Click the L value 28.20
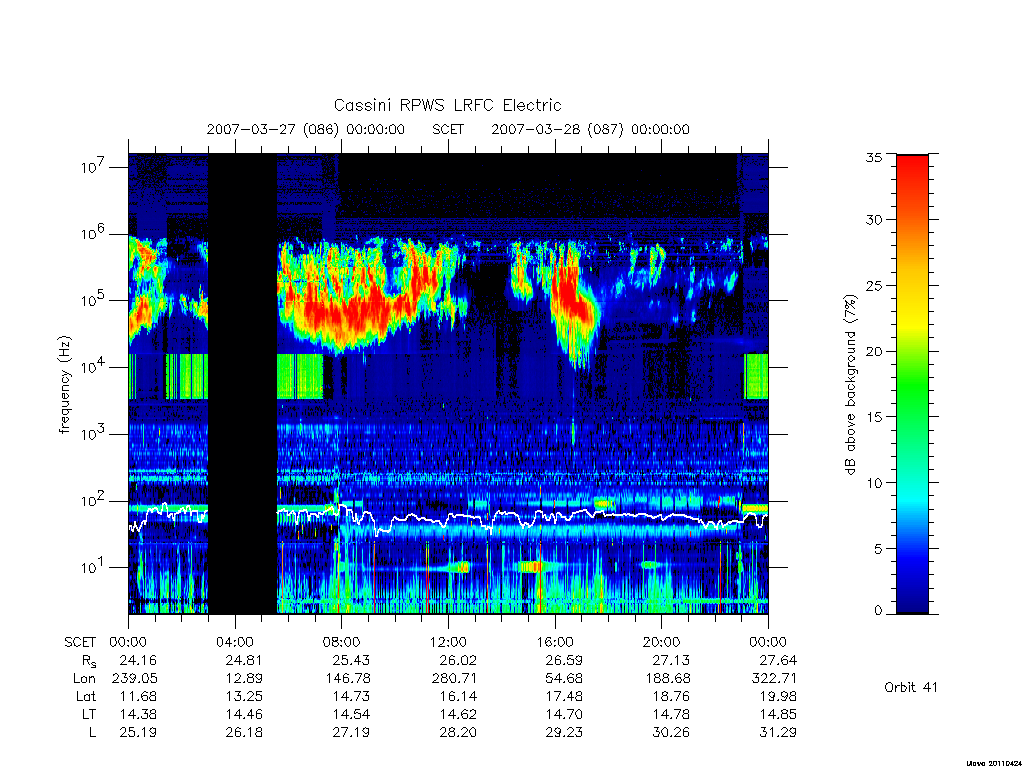Screen dimensions: 1024x768 click(x=458, y=732)
